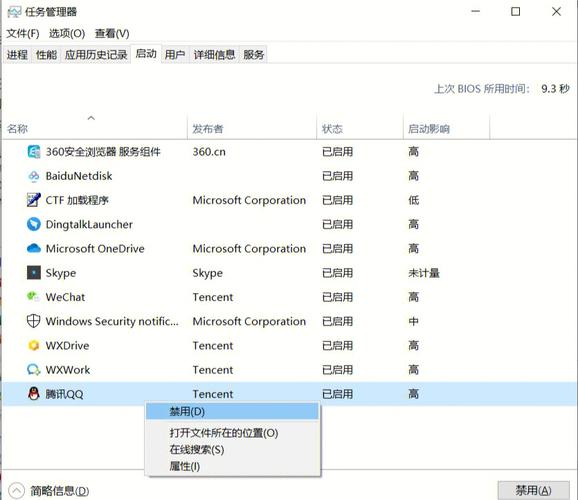Click the CTF 加载程序 pen icon
The height and width of the screenshot is (500, 578).
[34, 200]
